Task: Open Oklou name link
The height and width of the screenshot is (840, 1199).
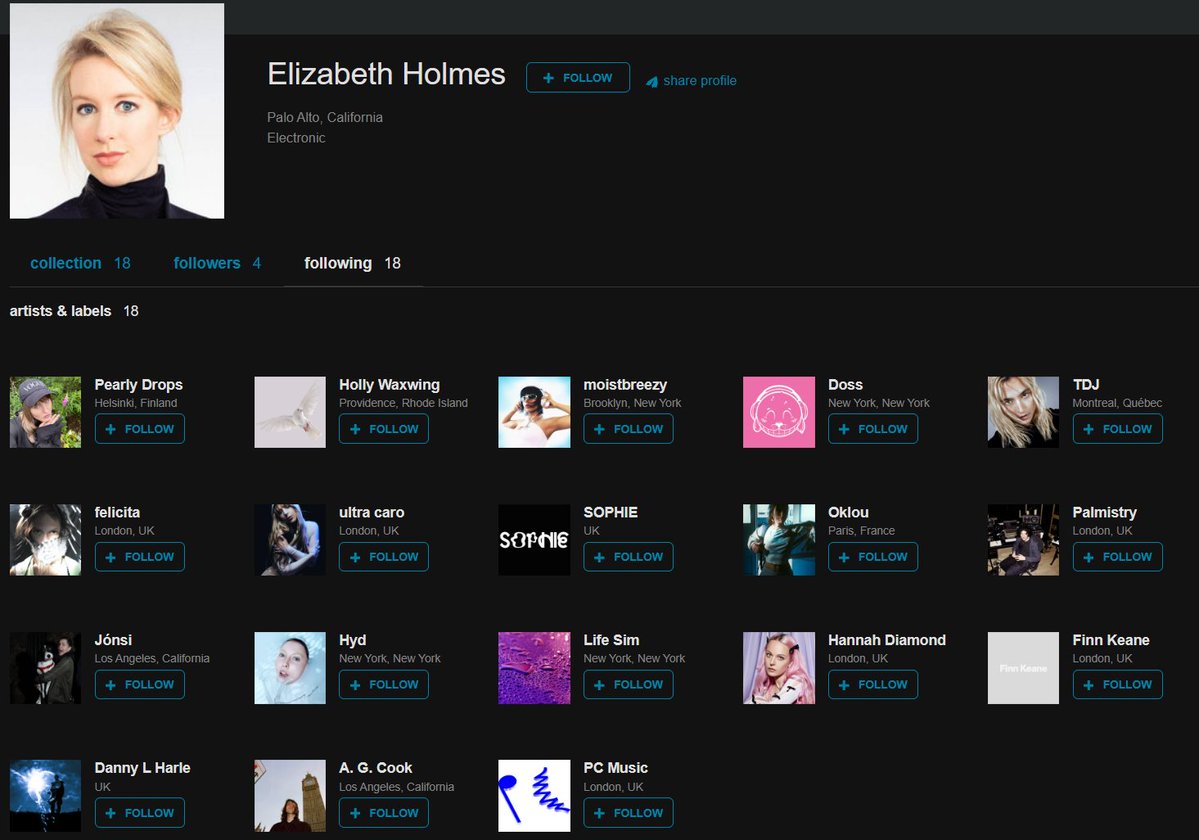Action: pyautogui.click(x=848, y=512)
